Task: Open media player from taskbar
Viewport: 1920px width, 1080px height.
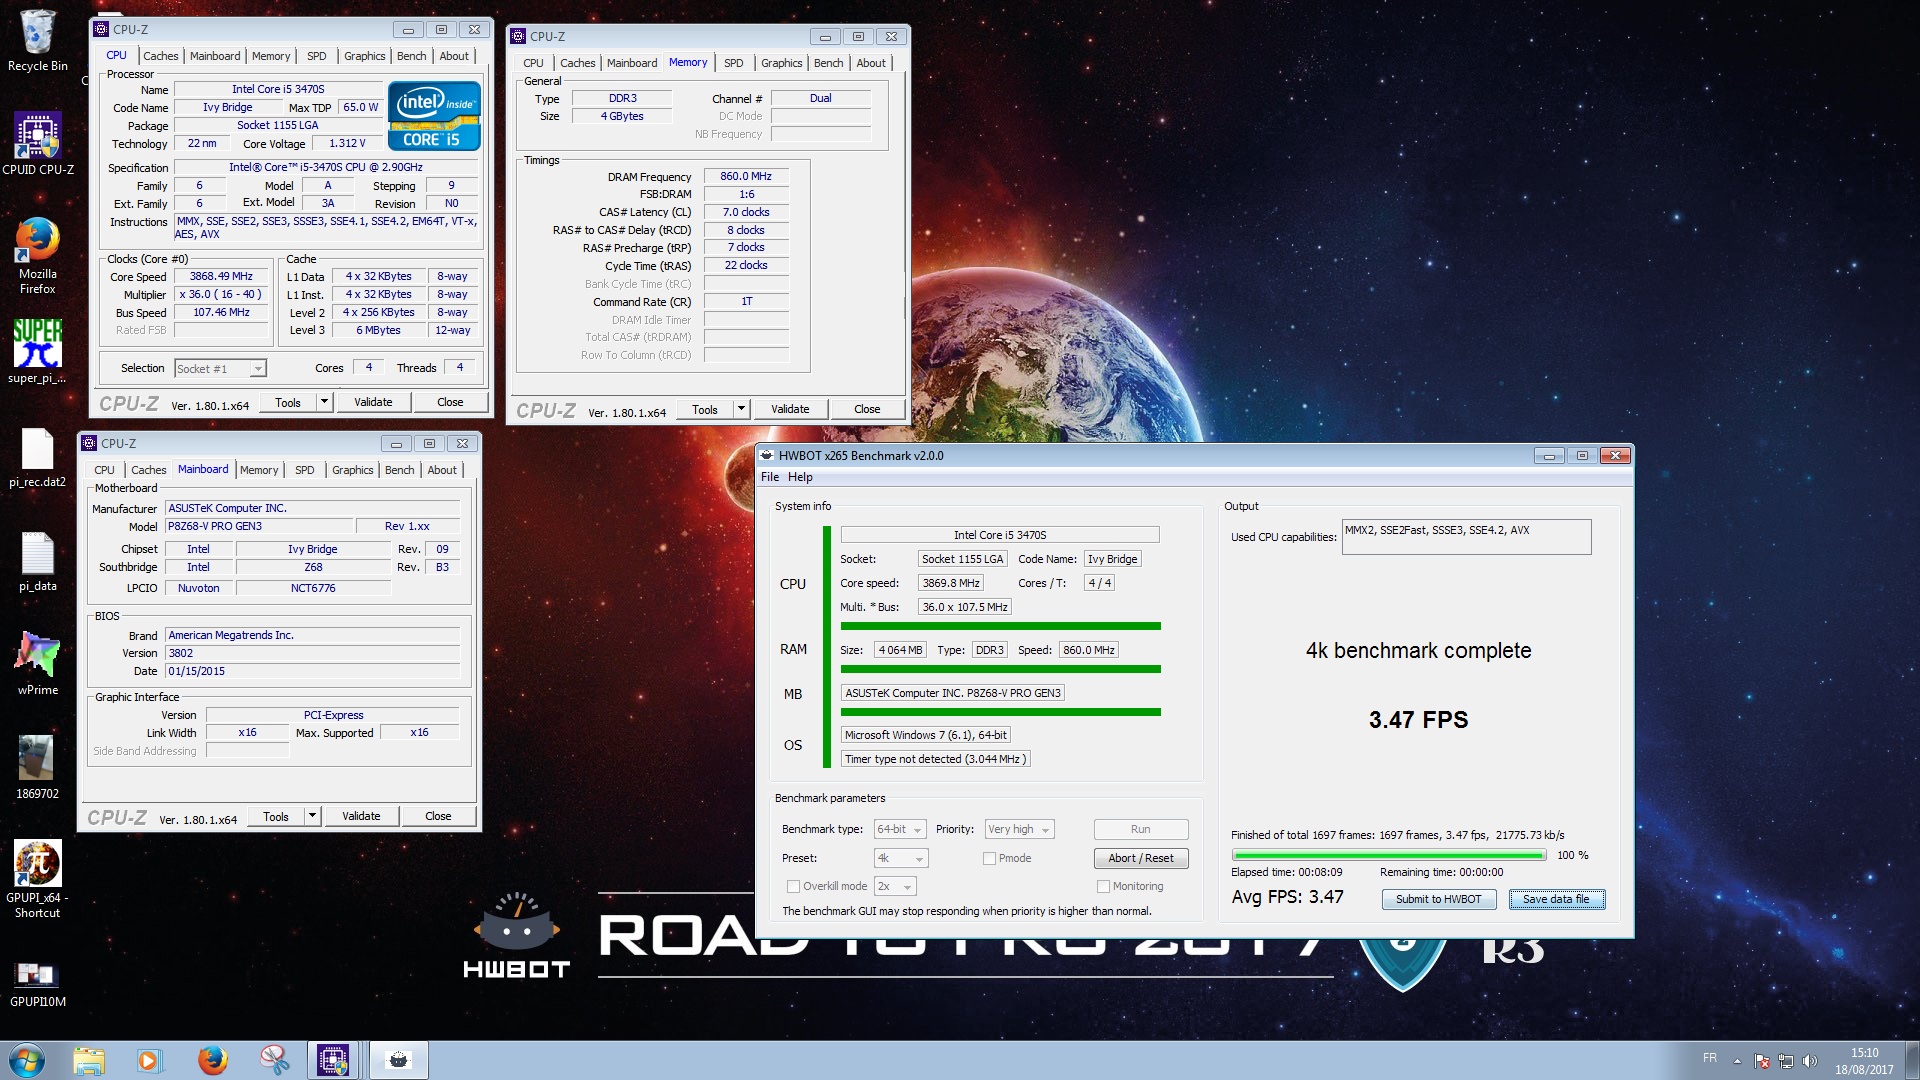Action: (149, 1060)
